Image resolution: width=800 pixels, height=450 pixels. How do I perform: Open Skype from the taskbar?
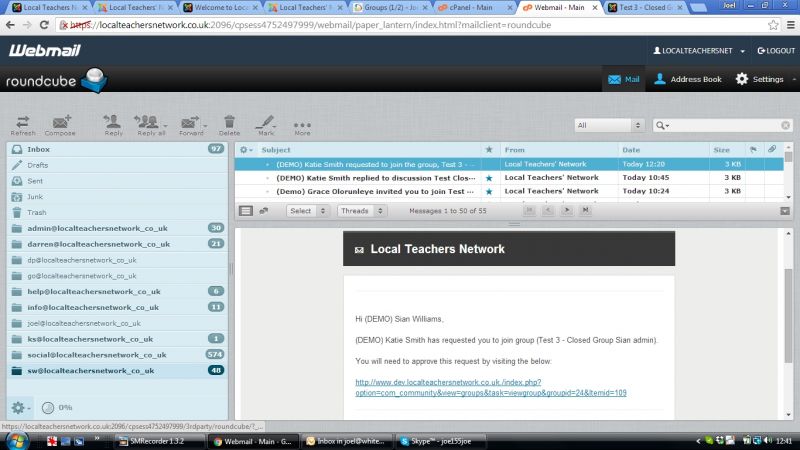point(440,441)
